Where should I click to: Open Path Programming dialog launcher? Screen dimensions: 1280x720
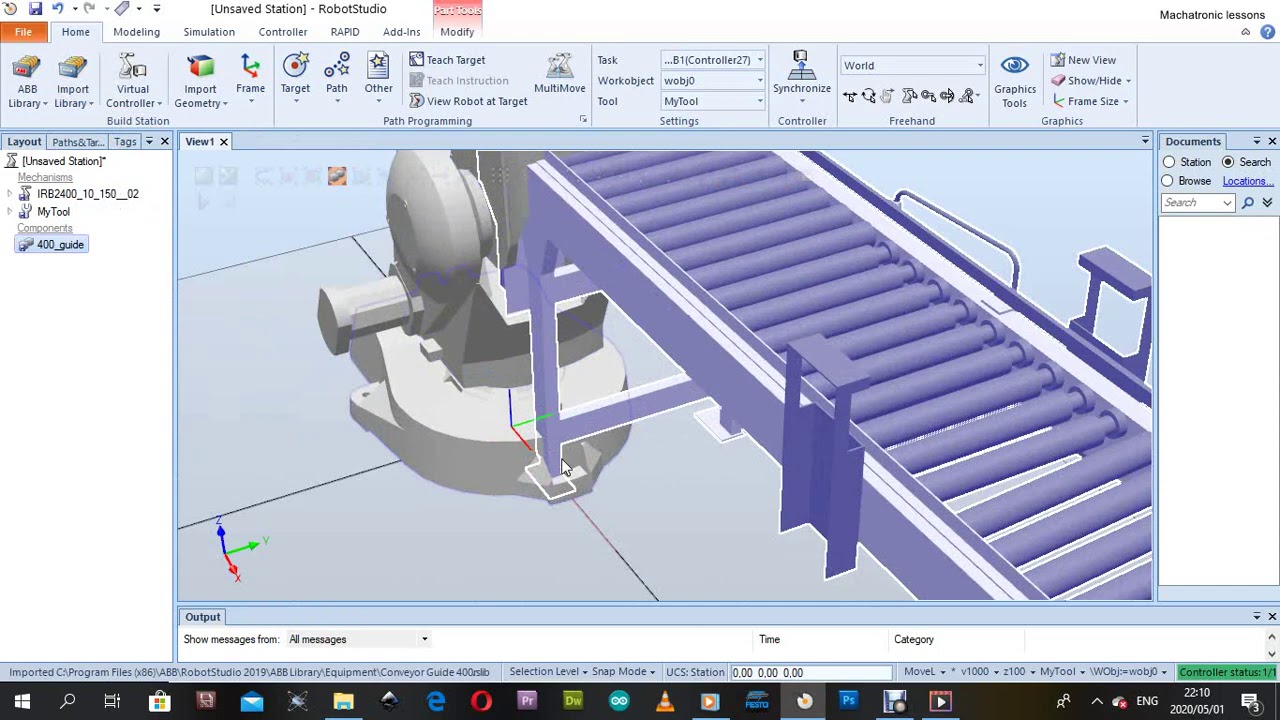click(x=583, y=120)
